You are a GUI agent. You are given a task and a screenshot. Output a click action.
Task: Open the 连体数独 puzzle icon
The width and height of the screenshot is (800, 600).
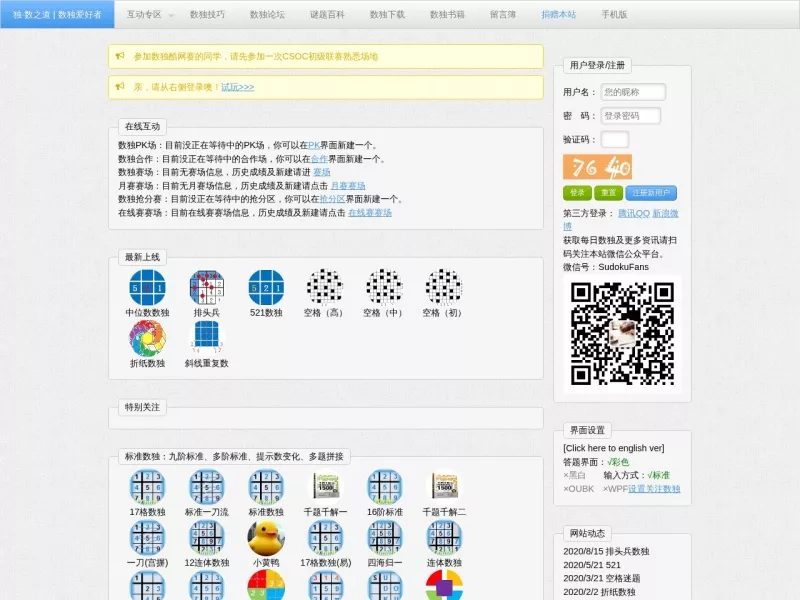point(444,538)
